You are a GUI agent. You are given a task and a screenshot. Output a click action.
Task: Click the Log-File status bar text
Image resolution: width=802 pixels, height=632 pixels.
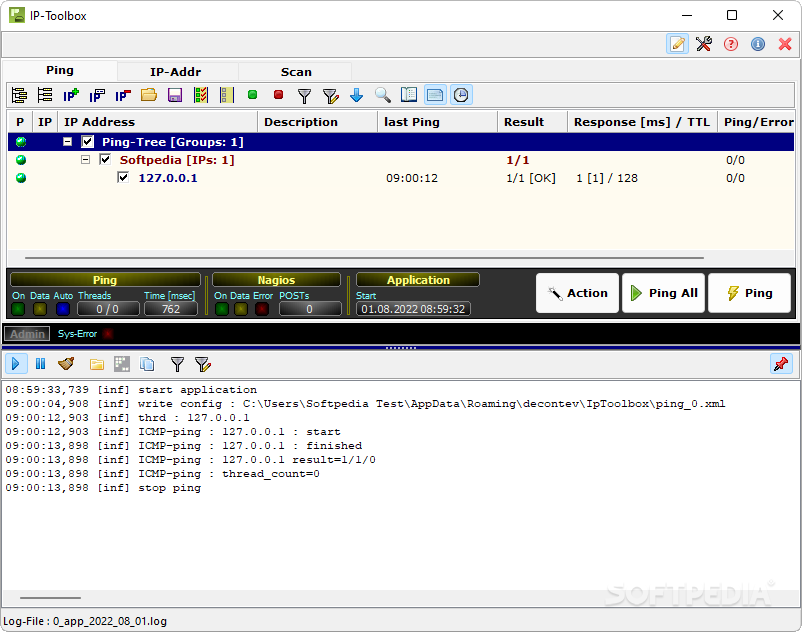click(x=85, y=621)
